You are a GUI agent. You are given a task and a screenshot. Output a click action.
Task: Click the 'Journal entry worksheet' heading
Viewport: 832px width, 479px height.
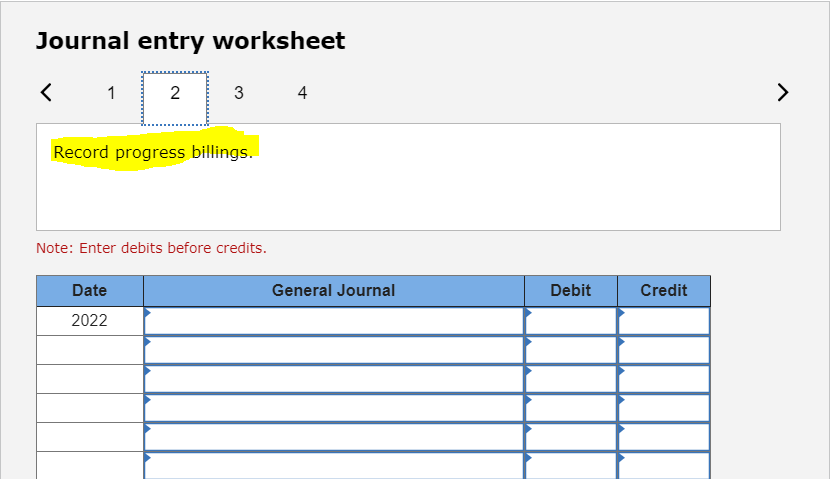pyautogui.click(x=190, y=41)
